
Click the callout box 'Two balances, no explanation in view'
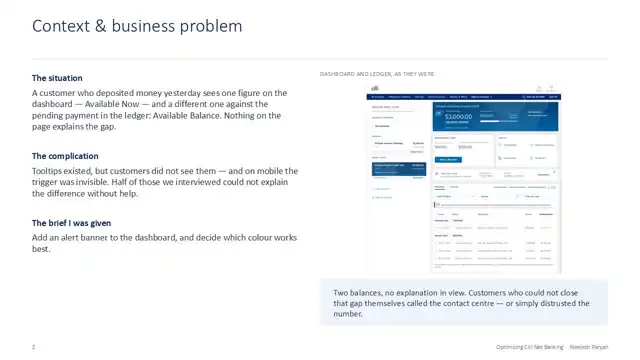[x=464, y=302]
